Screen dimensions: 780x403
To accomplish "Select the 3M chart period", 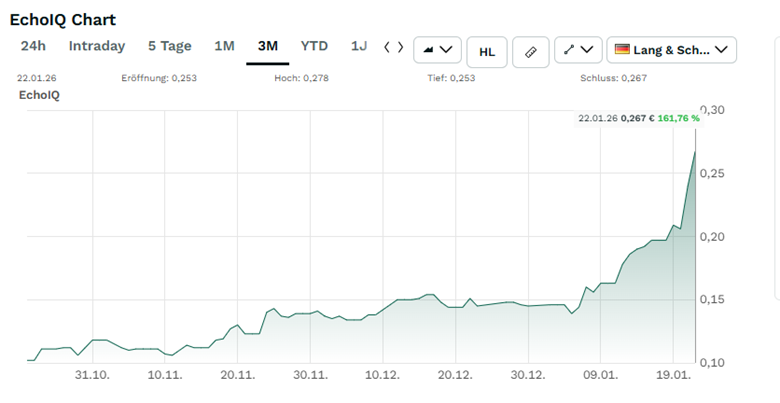I will pos(267,46).
